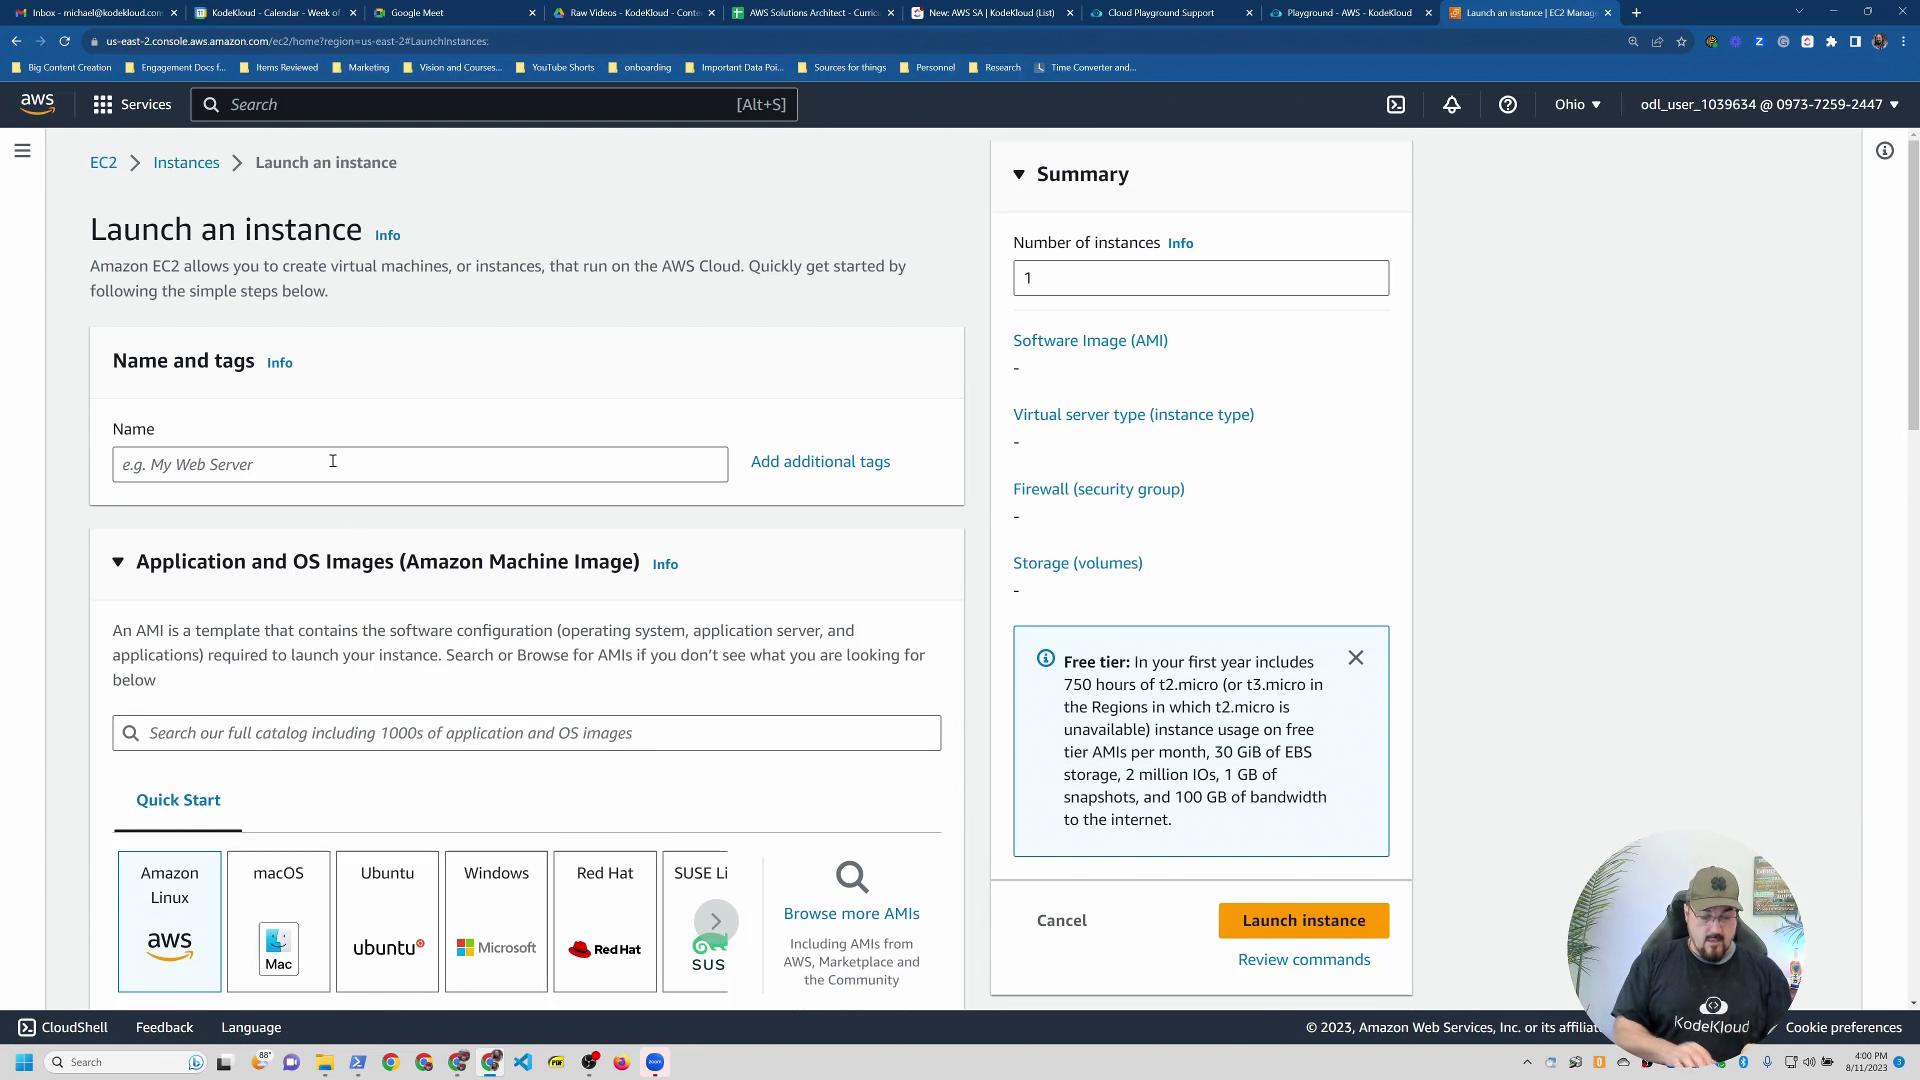Collapse the Summary panel

(x=1019, y=174)
